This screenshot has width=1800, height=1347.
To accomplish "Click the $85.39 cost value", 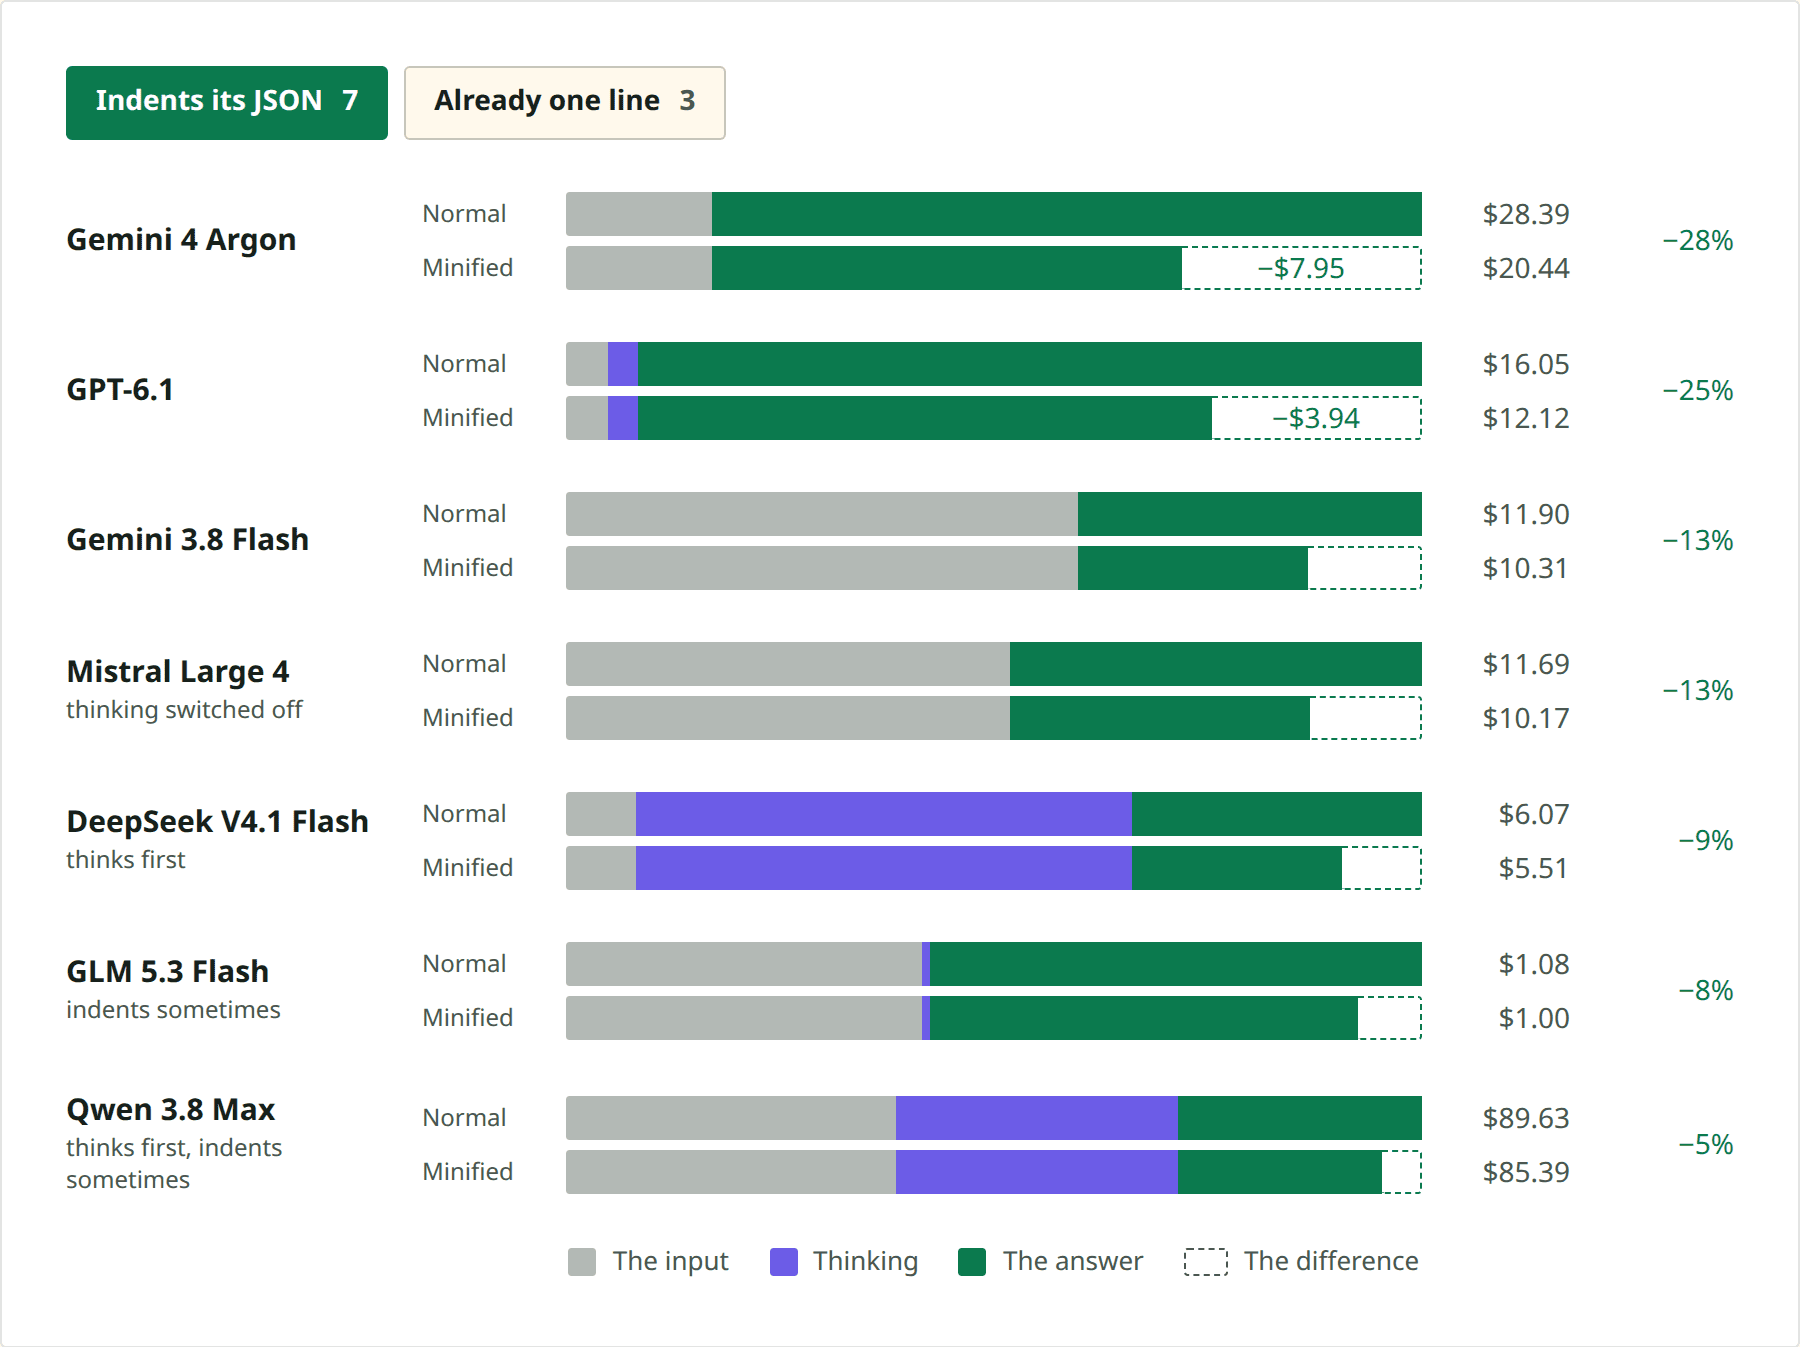I will click(x=1526, y=1172).
